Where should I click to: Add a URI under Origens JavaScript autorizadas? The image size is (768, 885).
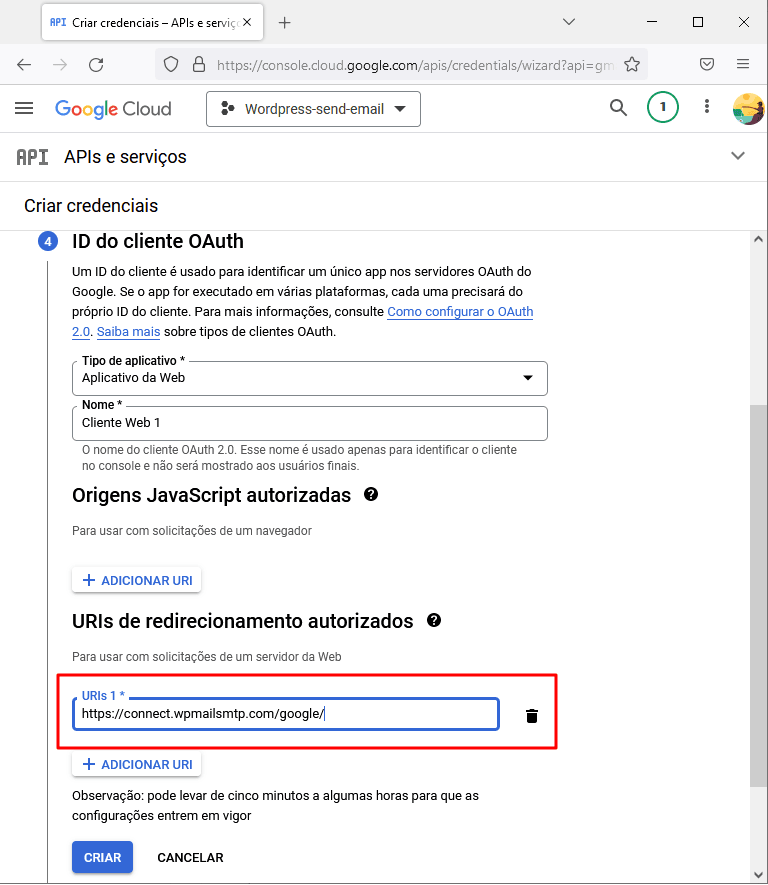point(137,580)
